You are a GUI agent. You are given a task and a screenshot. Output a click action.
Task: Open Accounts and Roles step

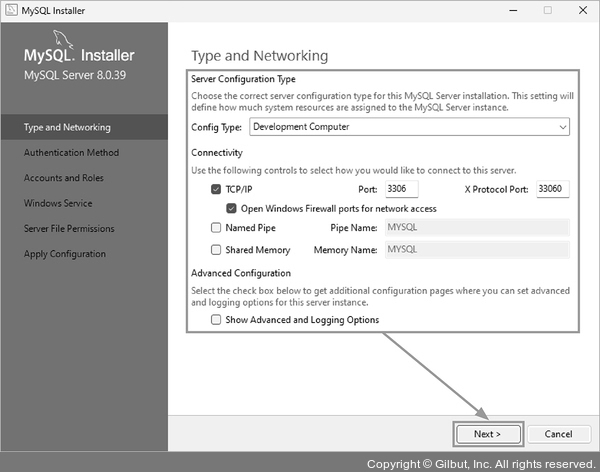point(64,178)
